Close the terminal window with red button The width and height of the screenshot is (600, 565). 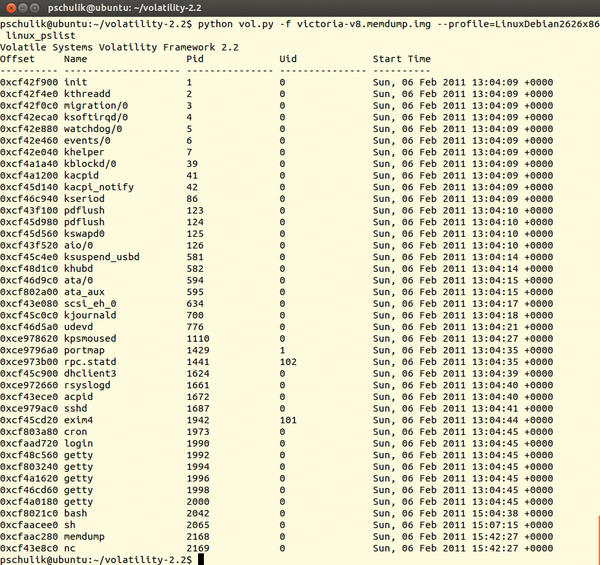pyautogui.click(x=11, y=7)
